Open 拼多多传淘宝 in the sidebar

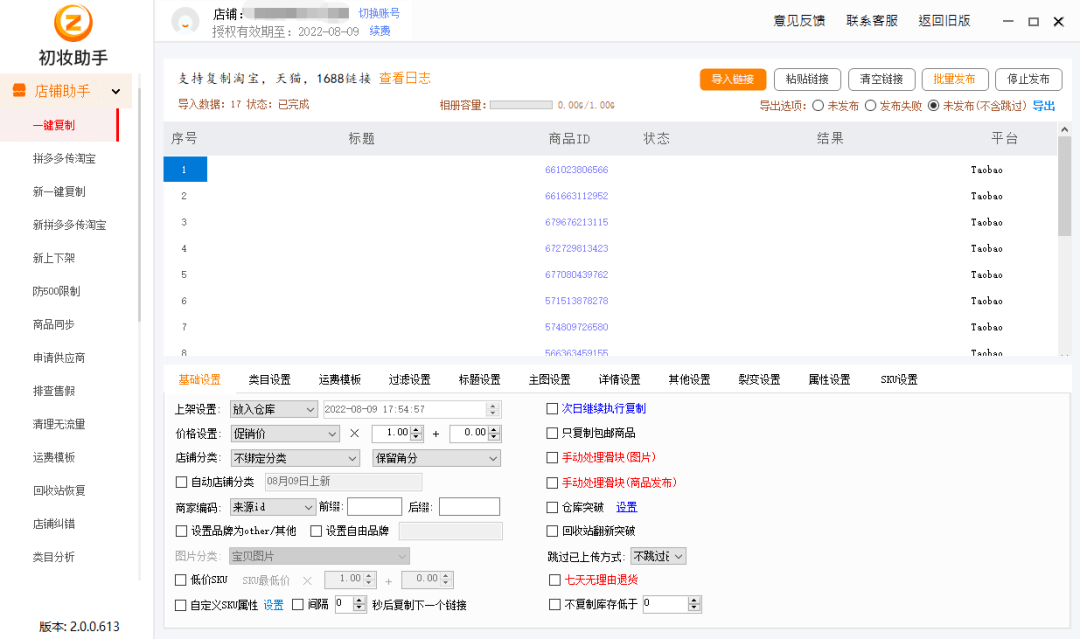64,158
